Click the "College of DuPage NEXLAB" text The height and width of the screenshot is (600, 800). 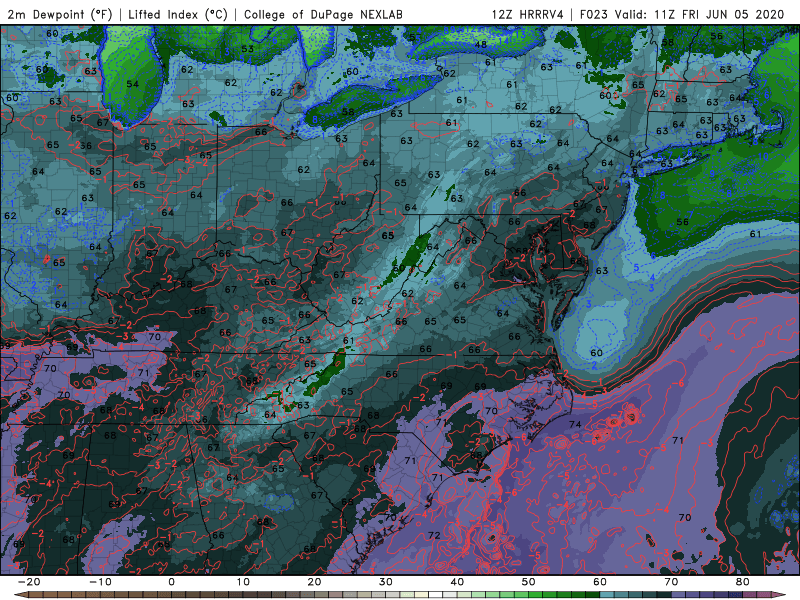click(x=323, y=14)
